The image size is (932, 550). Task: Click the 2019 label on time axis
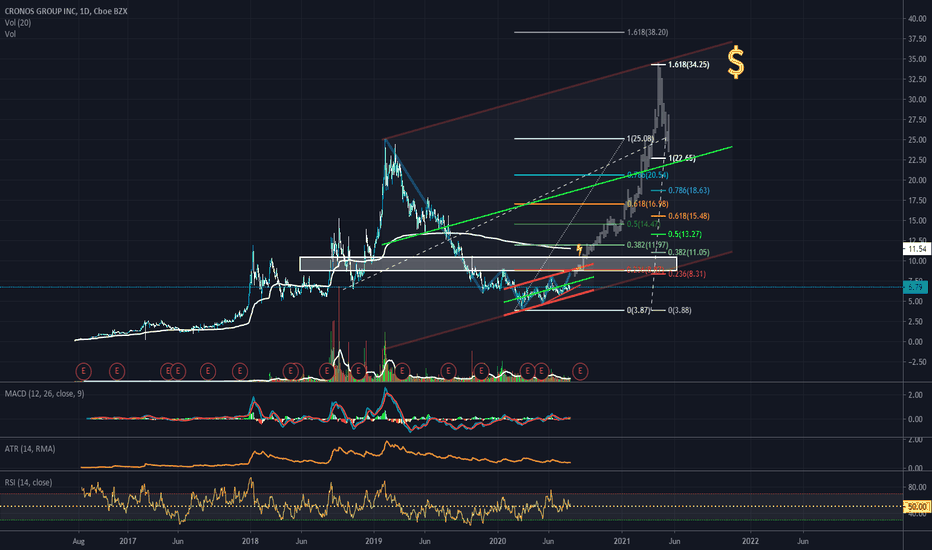(x=374, y=541)
